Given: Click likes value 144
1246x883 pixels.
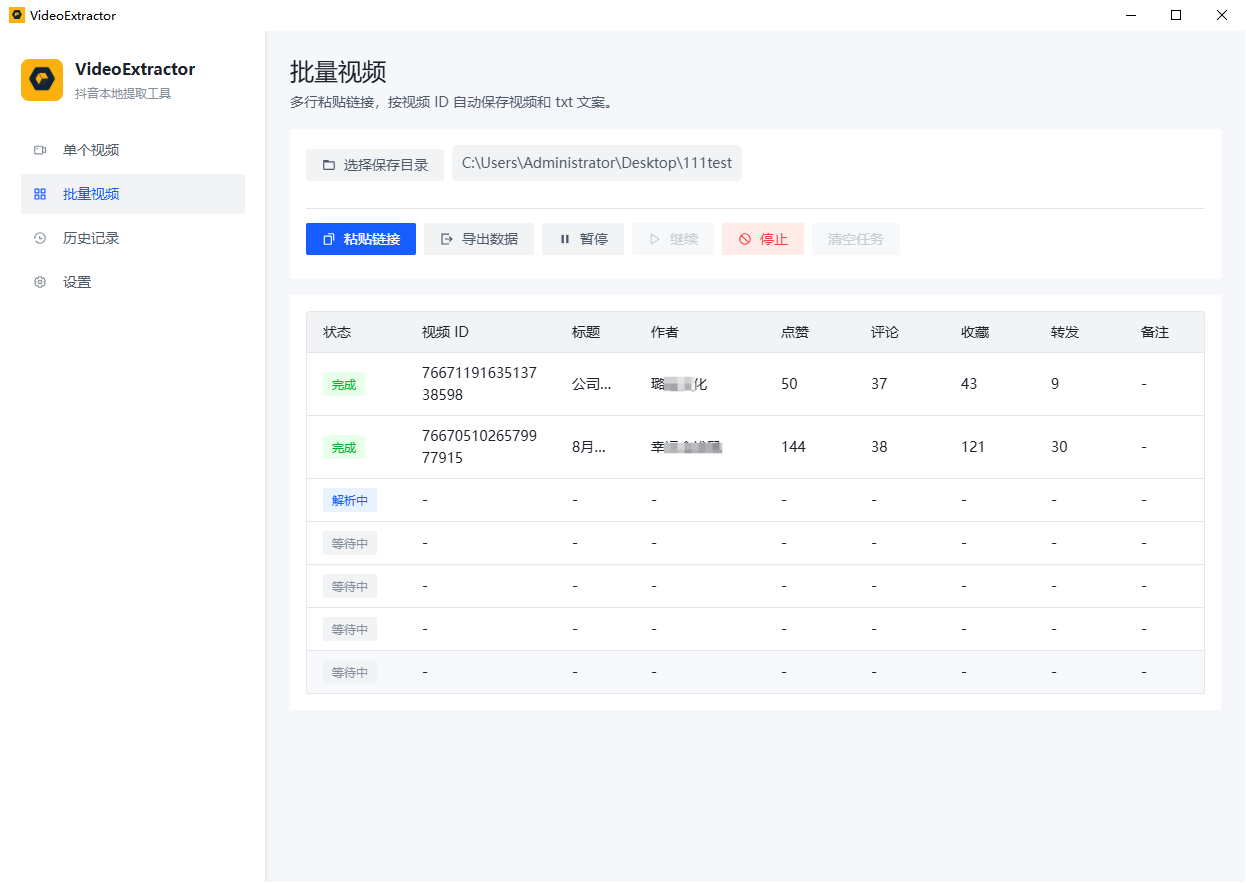Looking at the screenshot, I should 794,447.
